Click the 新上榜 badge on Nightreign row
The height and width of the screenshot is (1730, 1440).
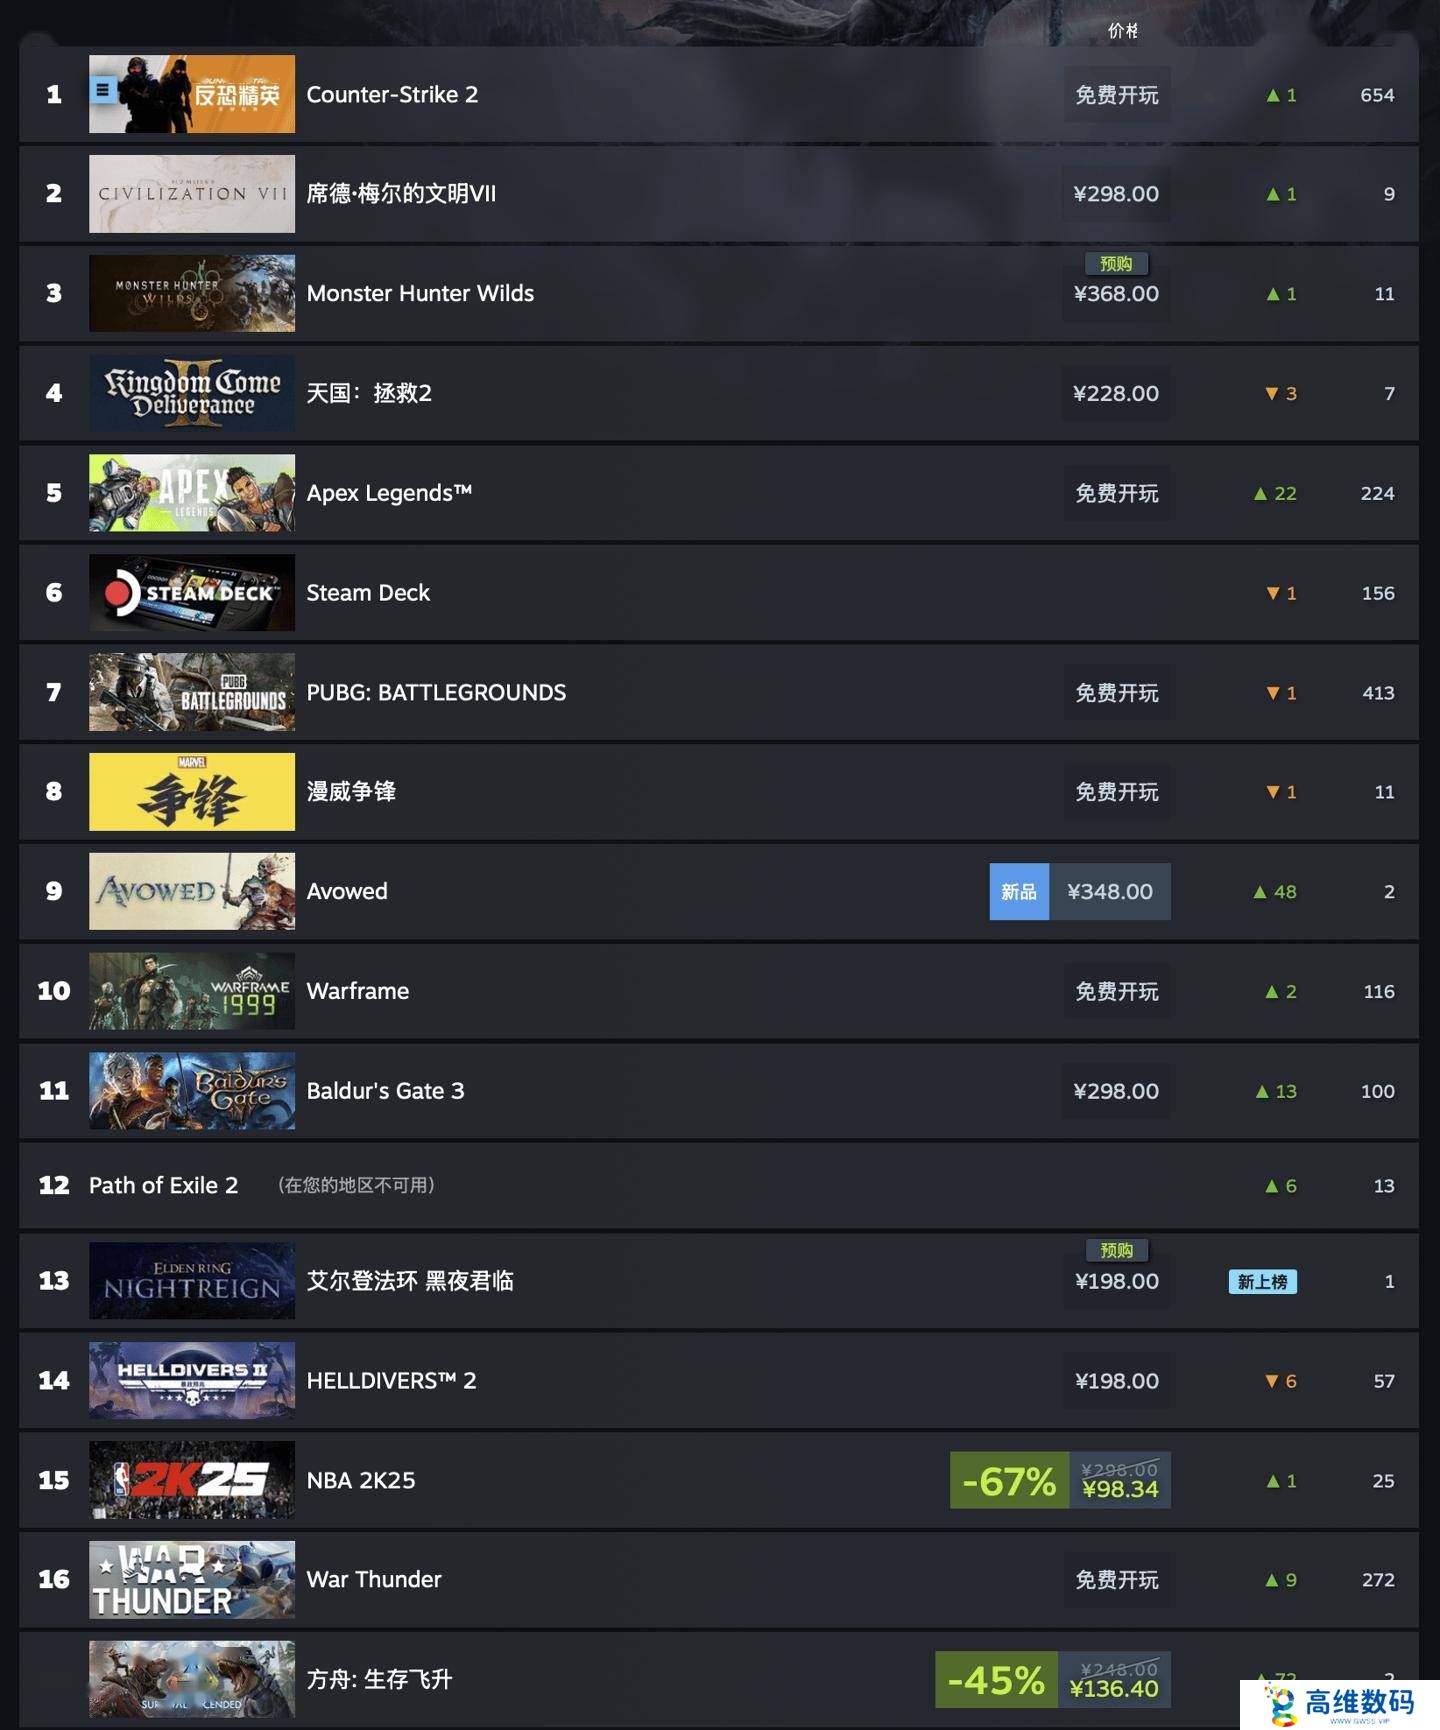1262,1282
